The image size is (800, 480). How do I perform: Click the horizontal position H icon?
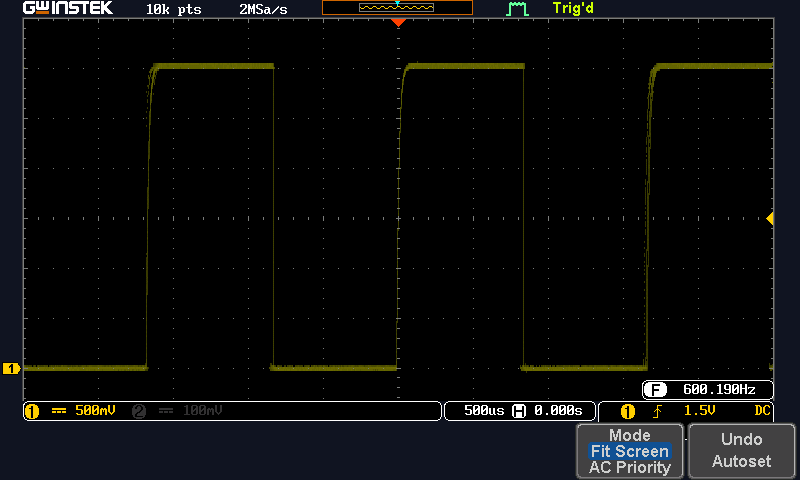point(518,411)
